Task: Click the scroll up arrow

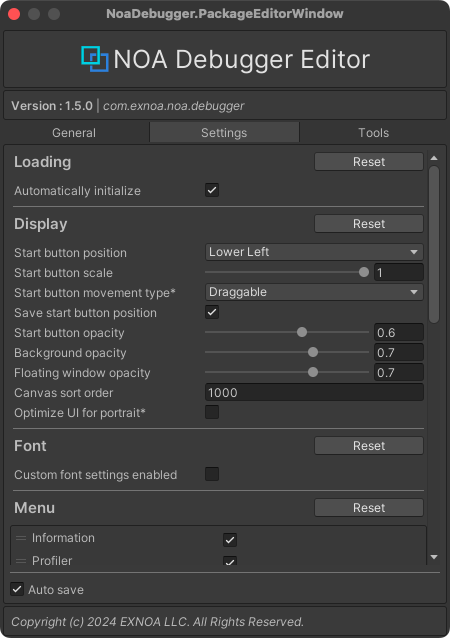Action: pos(434,158)
